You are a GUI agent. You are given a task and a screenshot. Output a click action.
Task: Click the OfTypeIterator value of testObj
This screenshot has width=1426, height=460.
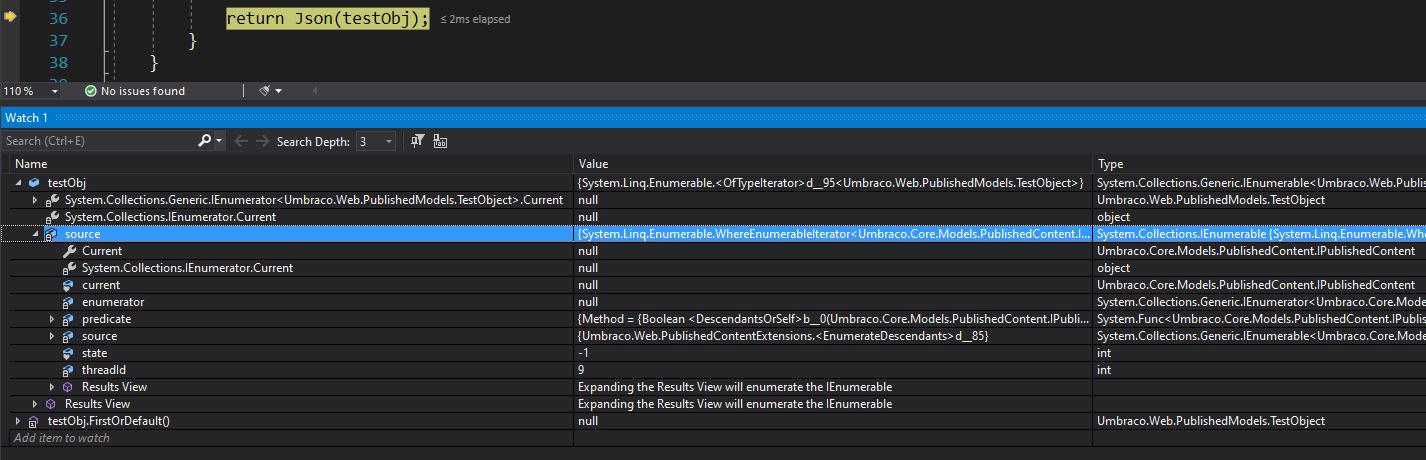pyautogui.click(x=831, y=183)
